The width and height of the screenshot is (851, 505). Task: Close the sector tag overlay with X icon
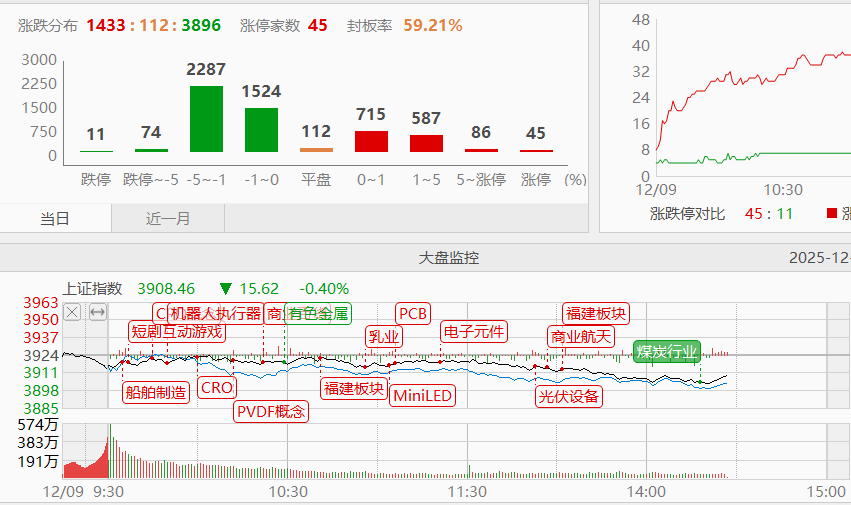(x=72, y=313)
